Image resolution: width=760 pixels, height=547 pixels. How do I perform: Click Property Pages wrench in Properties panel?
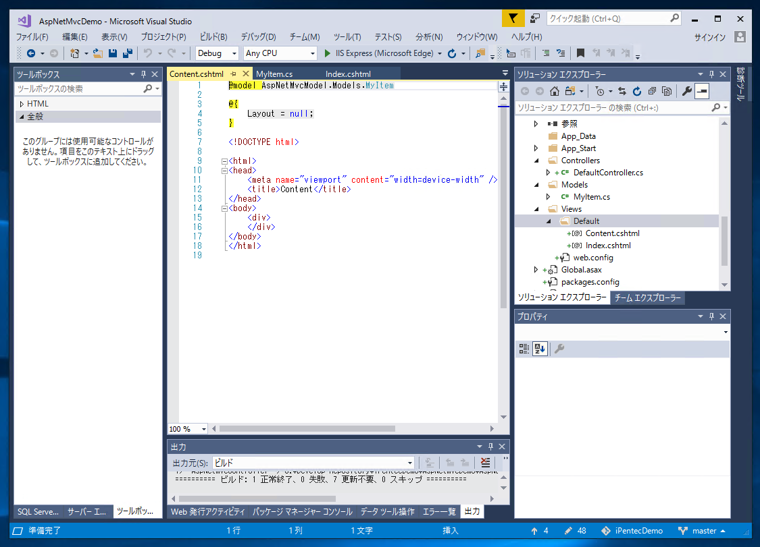[559, 349]
